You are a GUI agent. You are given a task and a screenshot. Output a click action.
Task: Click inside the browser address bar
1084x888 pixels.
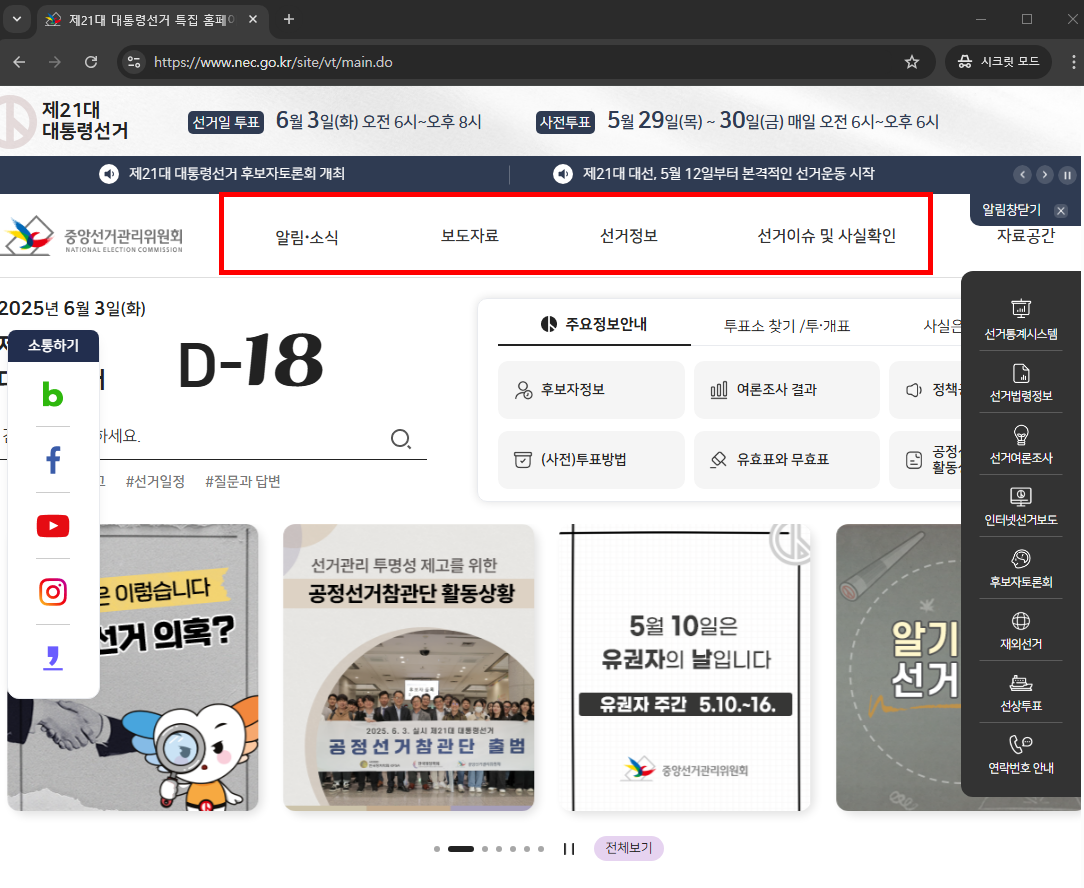pos(400,61)
